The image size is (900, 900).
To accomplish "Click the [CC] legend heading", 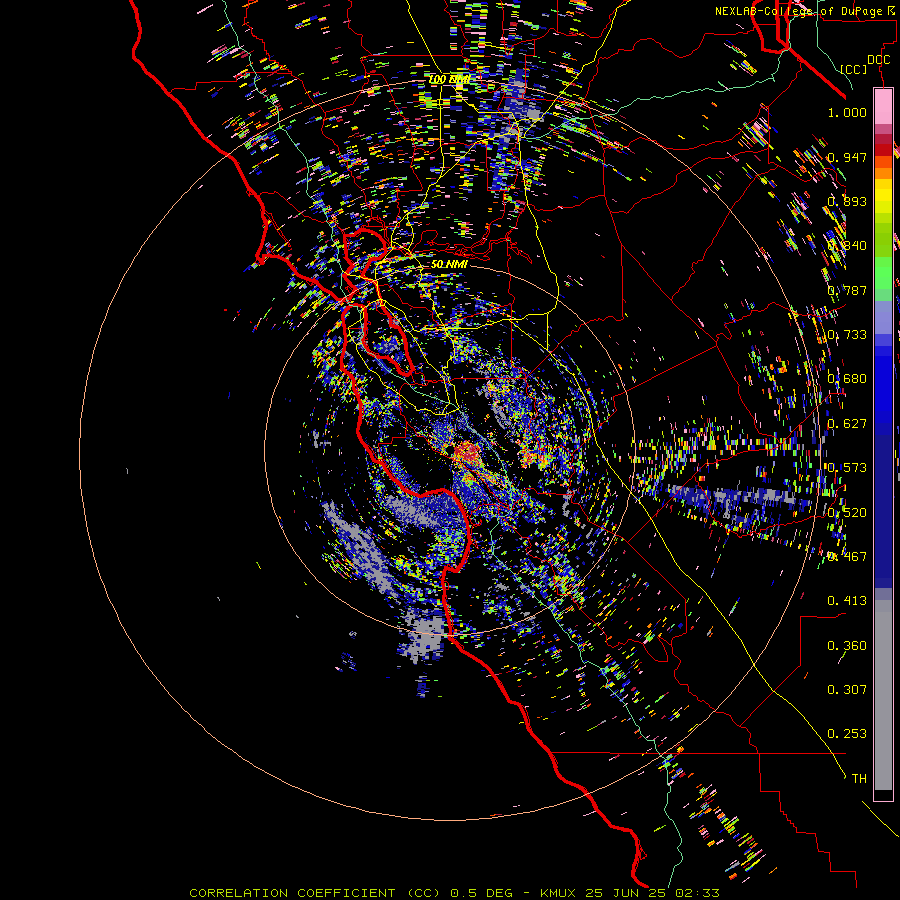I will 854,69.
